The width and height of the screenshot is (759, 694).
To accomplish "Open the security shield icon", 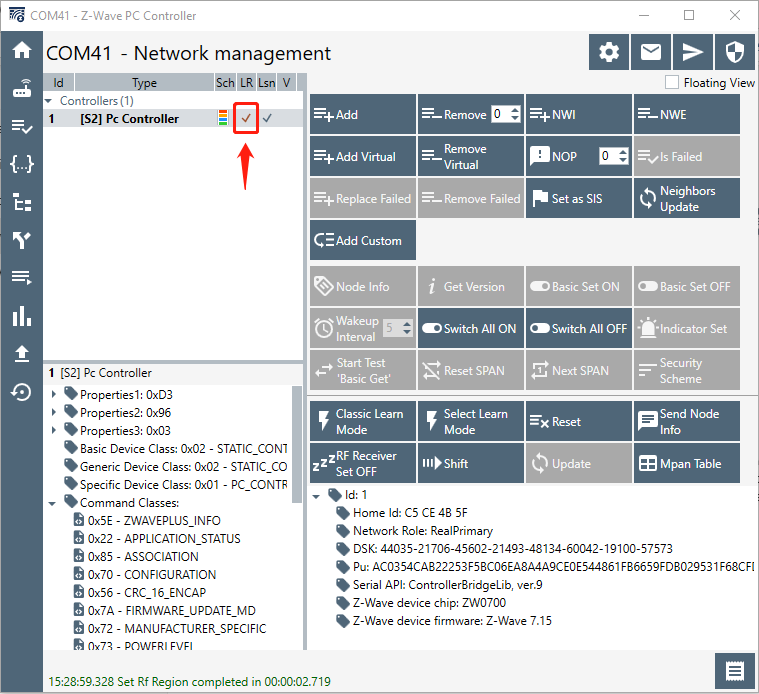I will (734, 52).
